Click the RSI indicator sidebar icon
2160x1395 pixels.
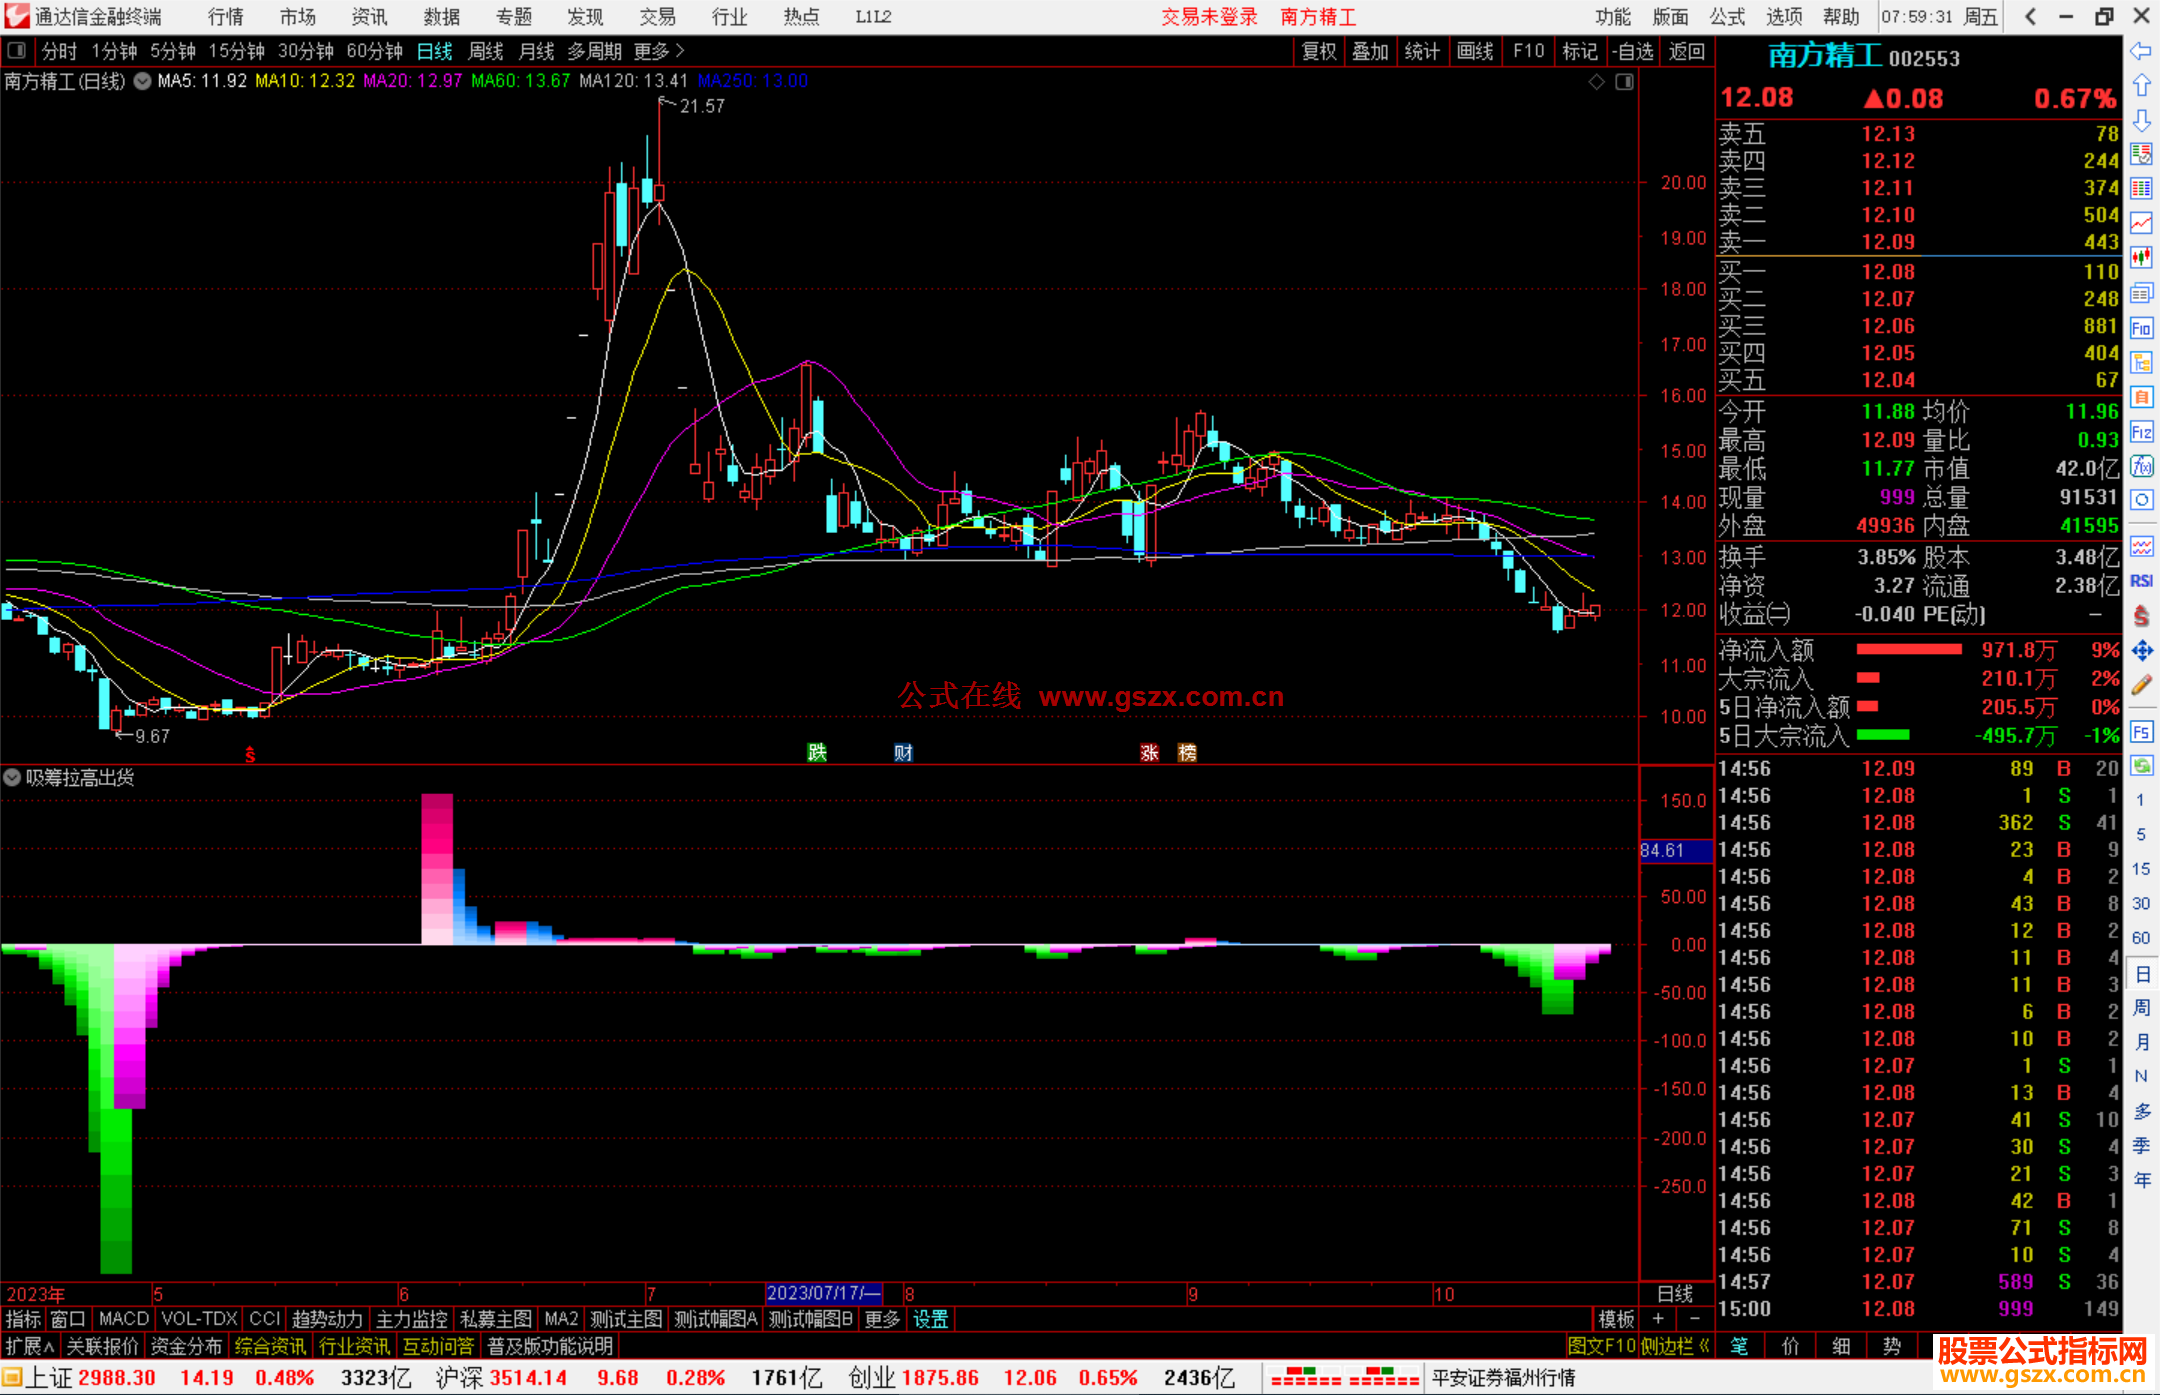2141,581
